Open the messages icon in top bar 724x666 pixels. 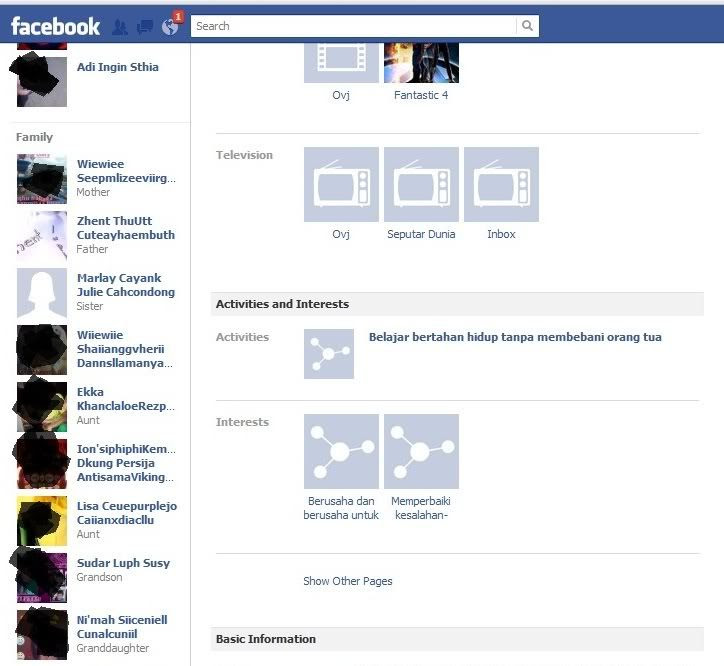[x=145, y=27]
